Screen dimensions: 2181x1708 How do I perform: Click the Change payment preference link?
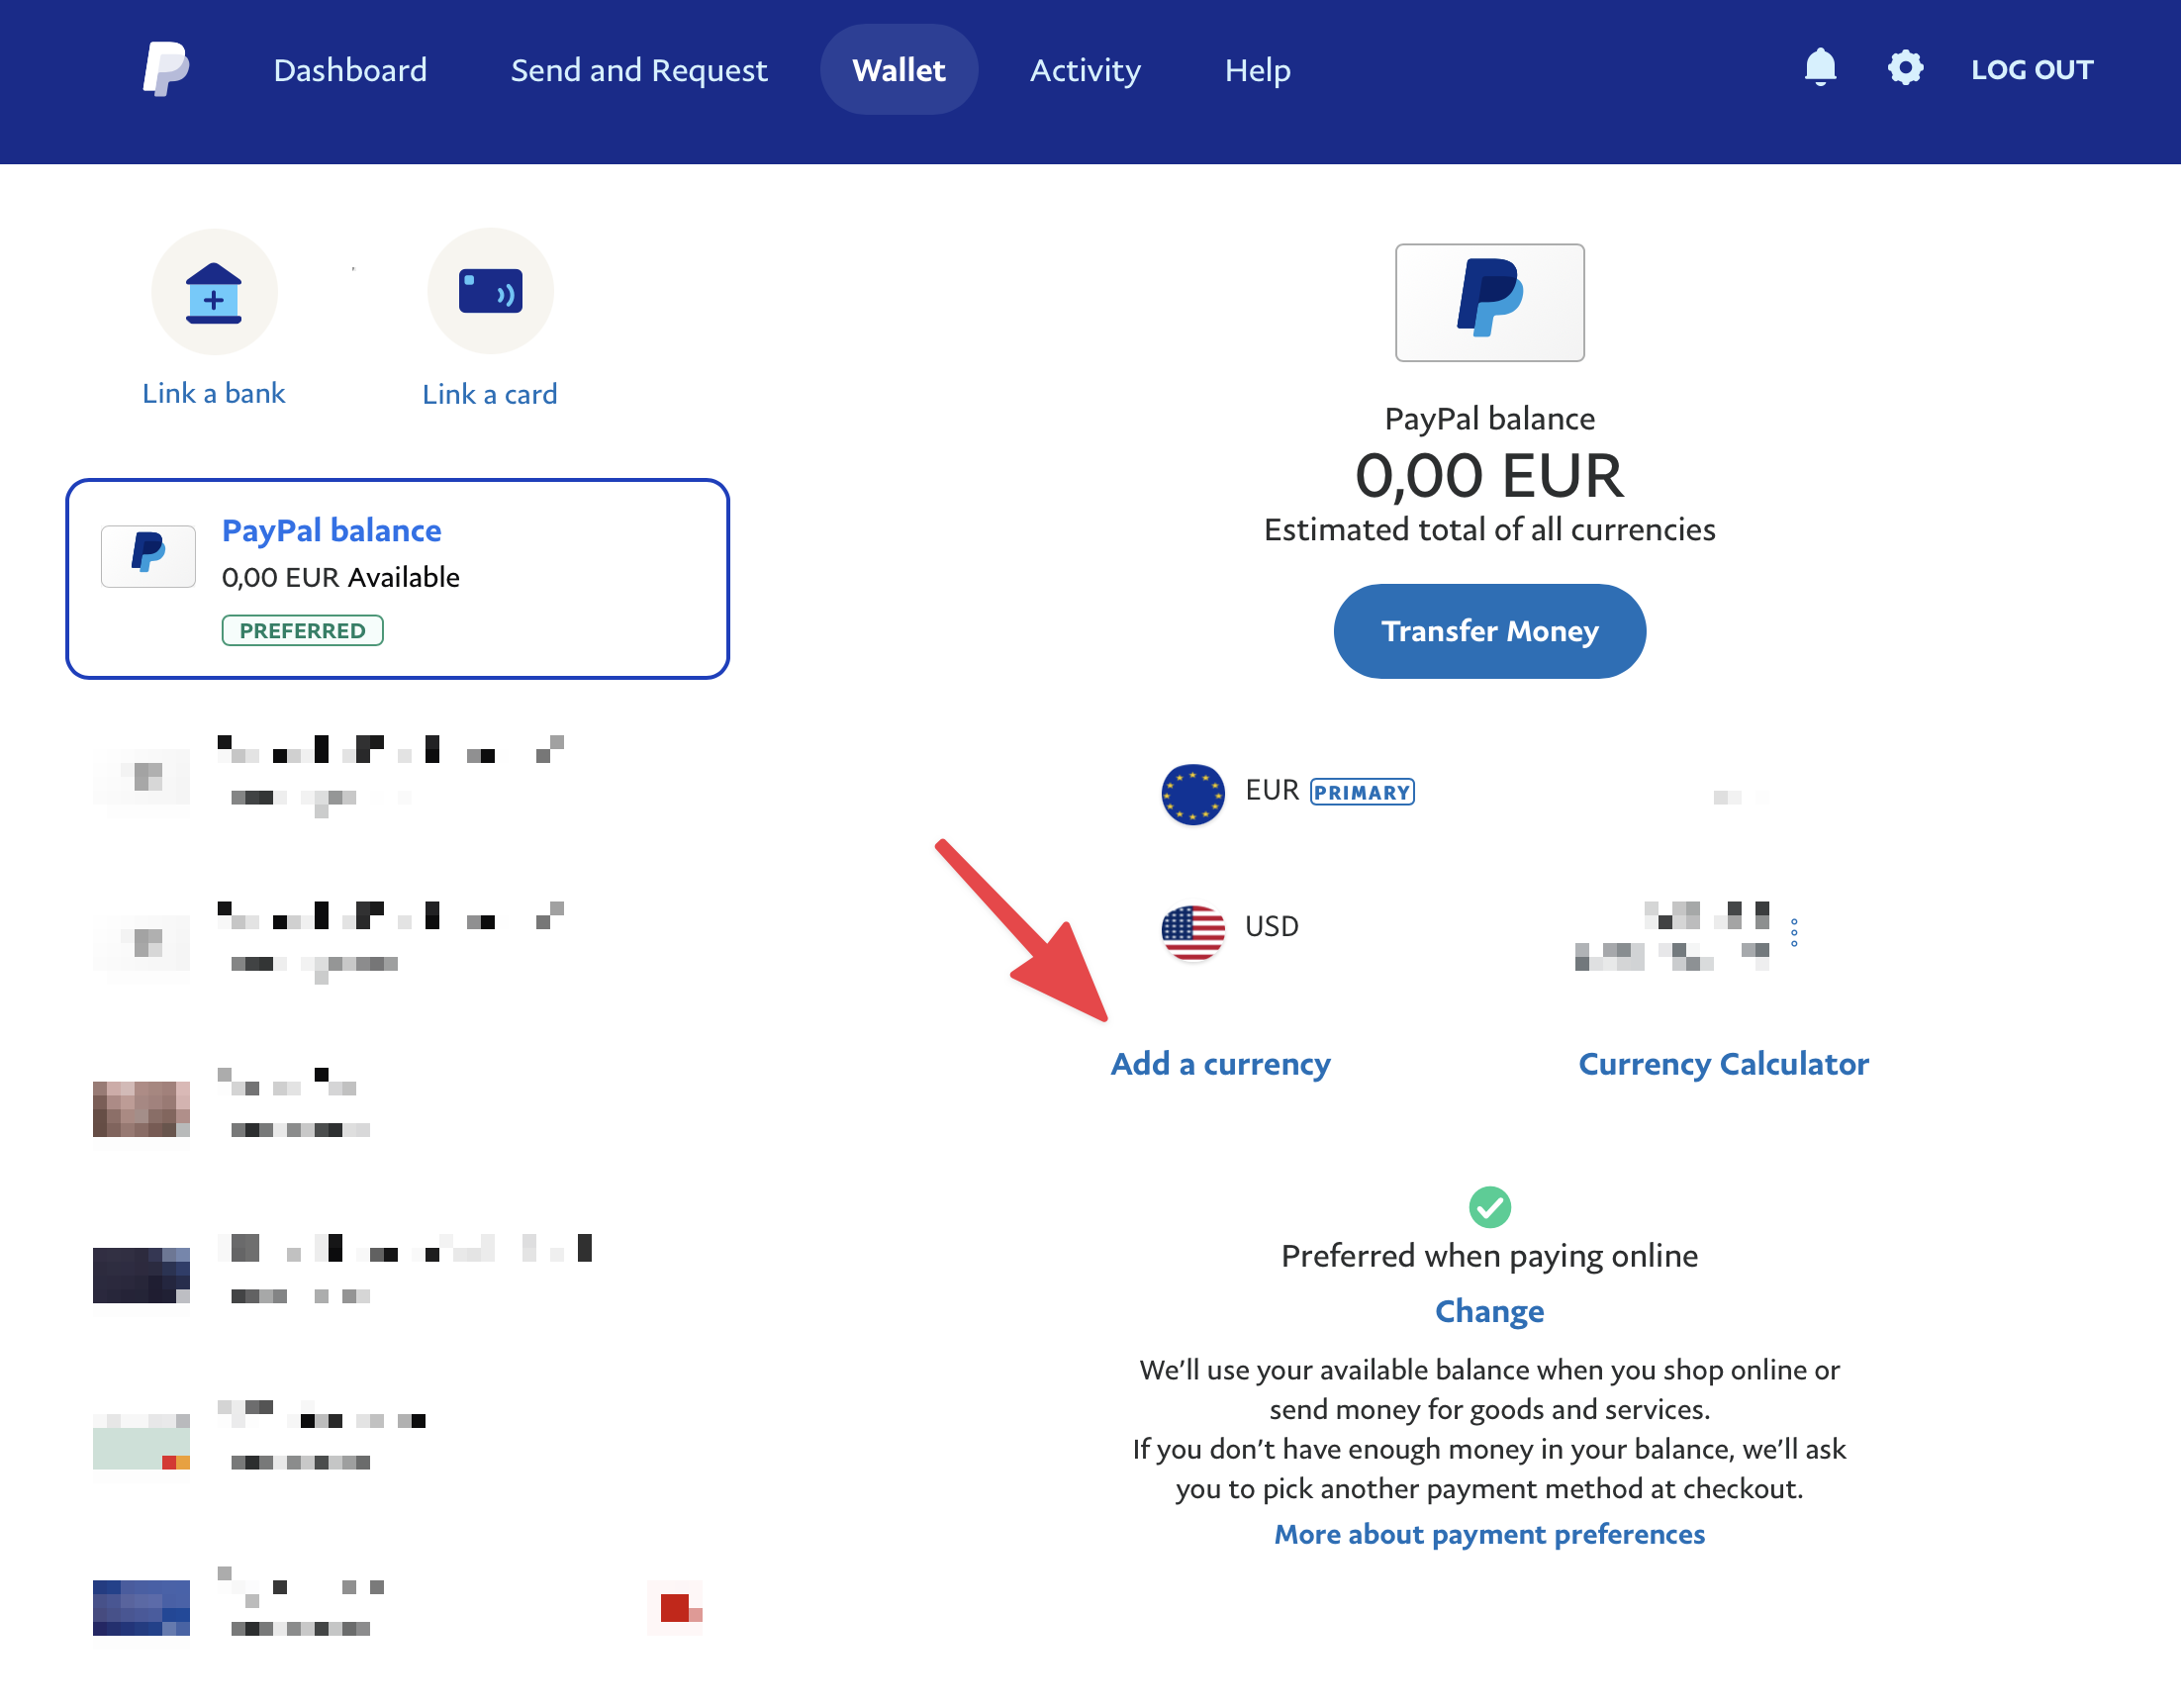click(x=1489, y=1311)
